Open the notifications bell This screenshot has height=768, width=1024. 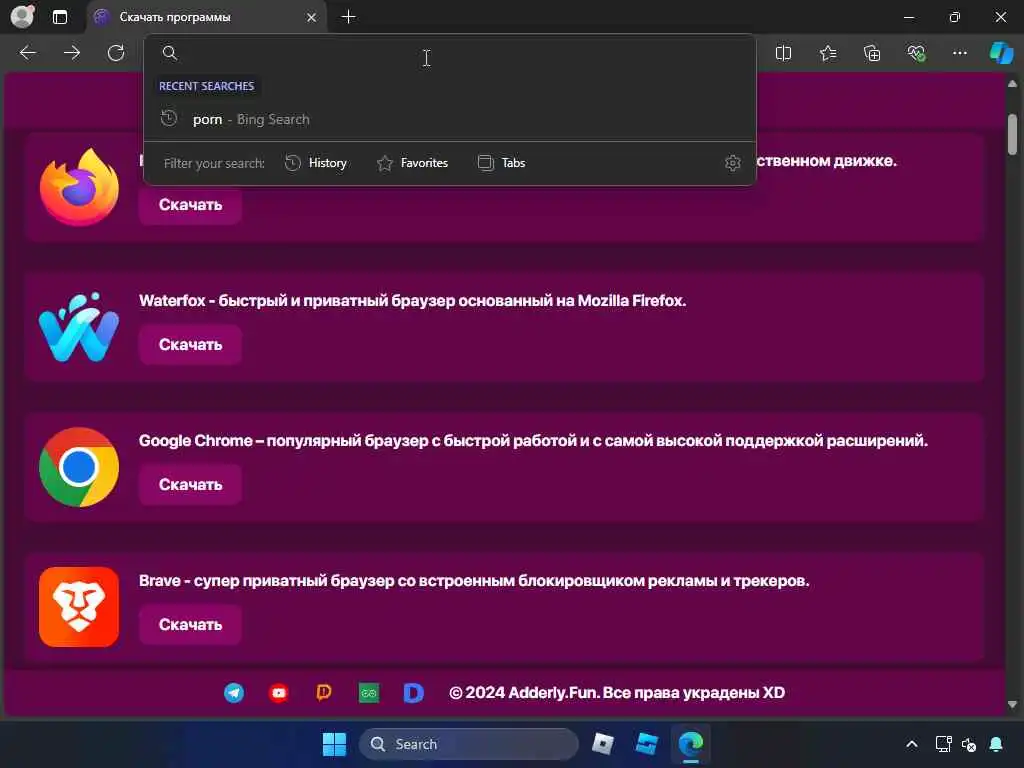996,744
